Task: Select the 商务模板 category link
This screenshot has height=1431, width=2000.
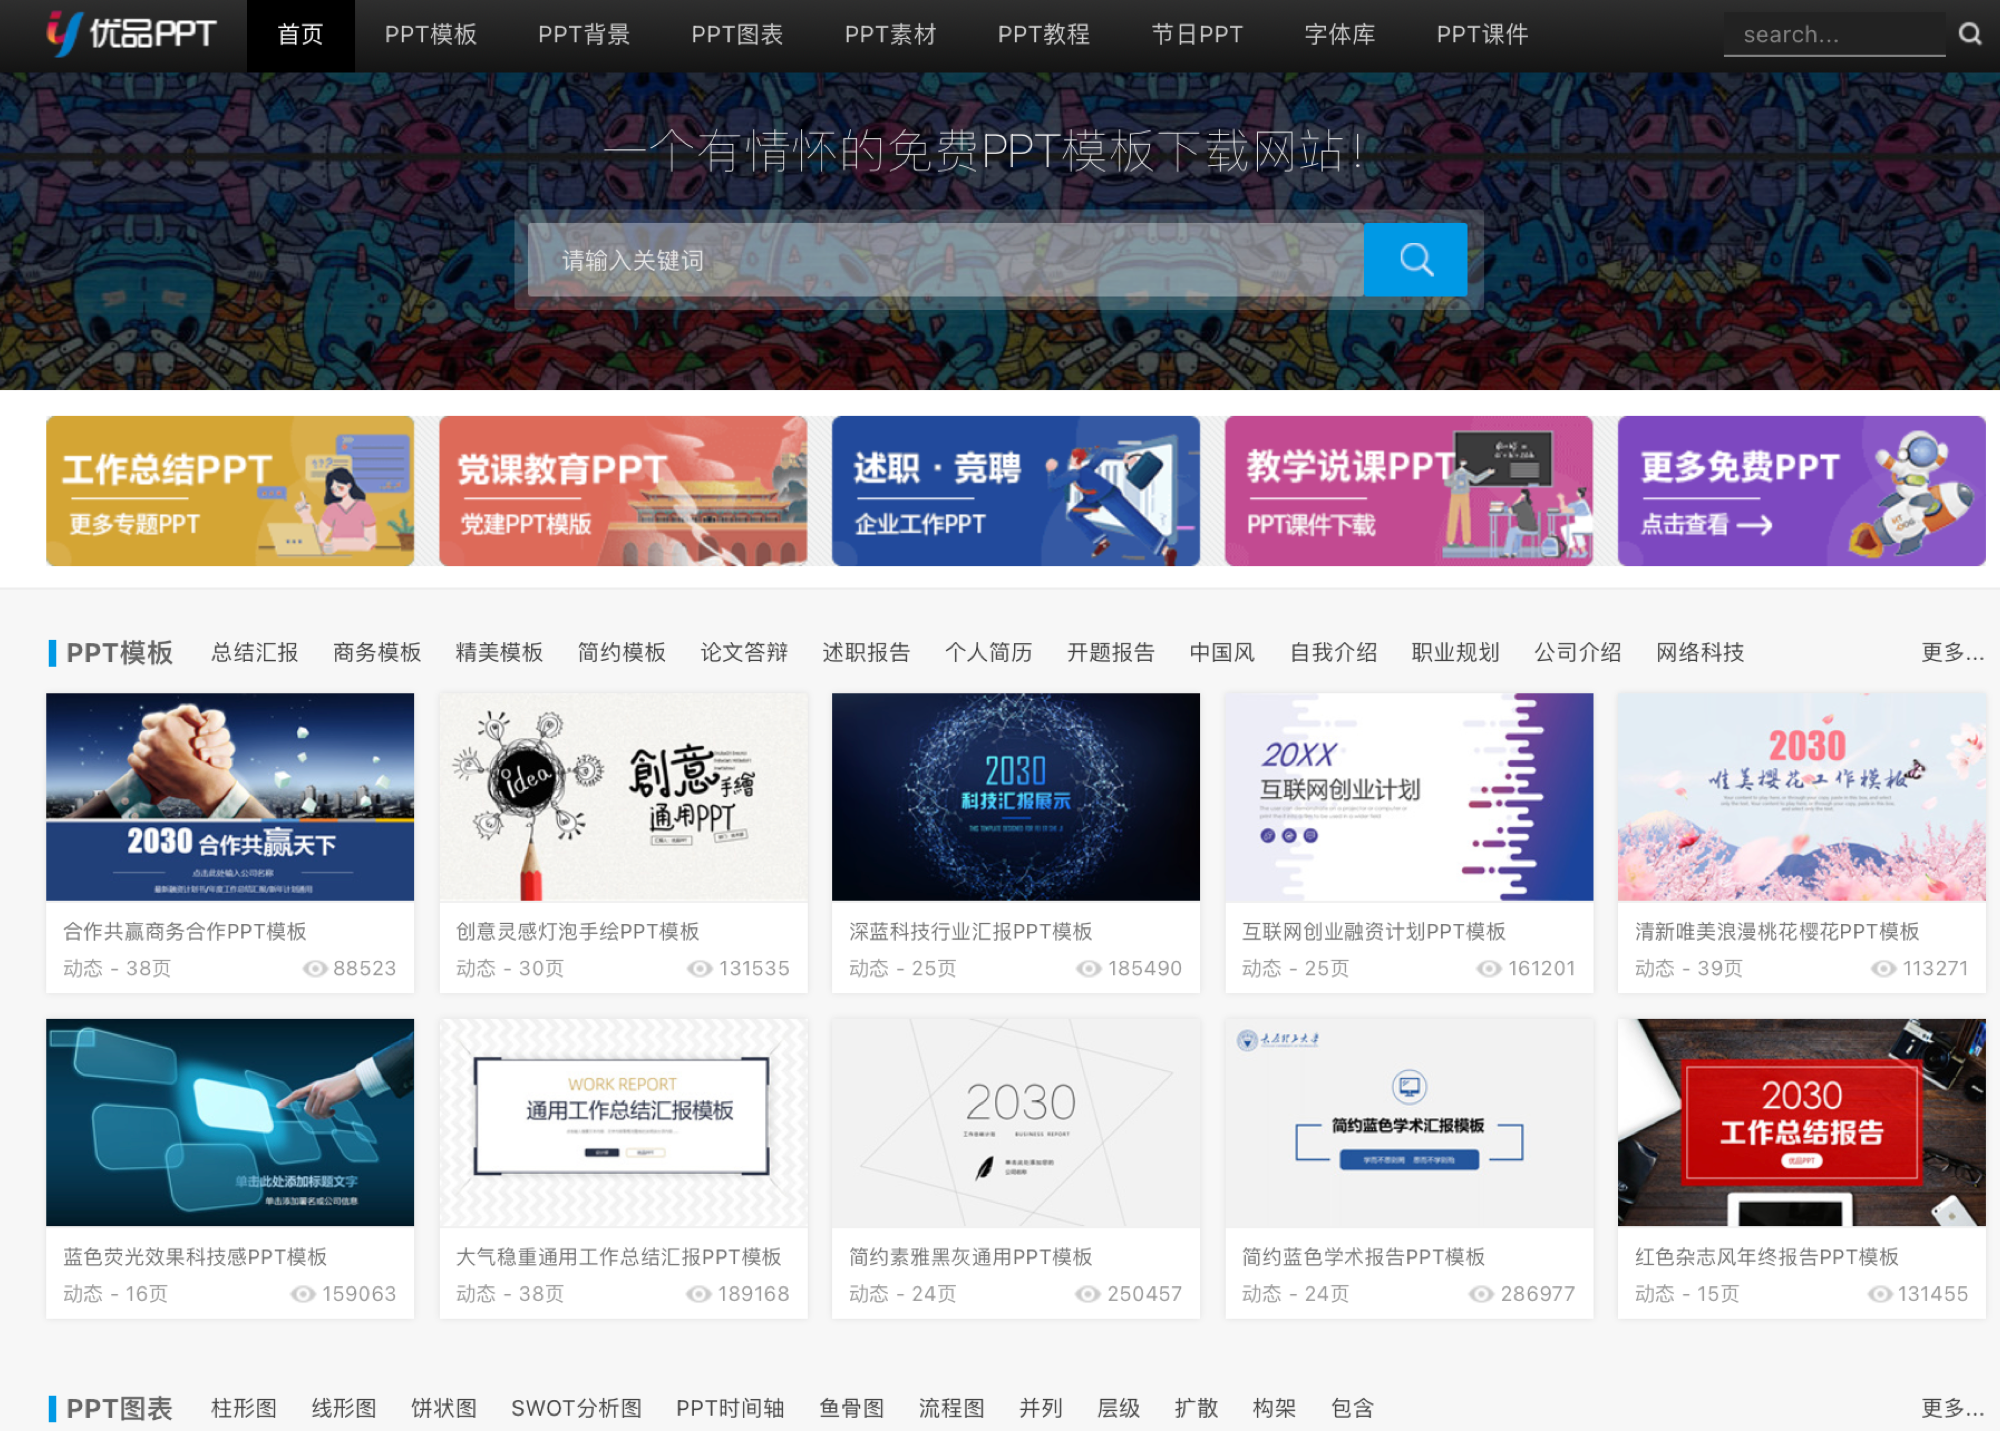Action: click(377, 653)
